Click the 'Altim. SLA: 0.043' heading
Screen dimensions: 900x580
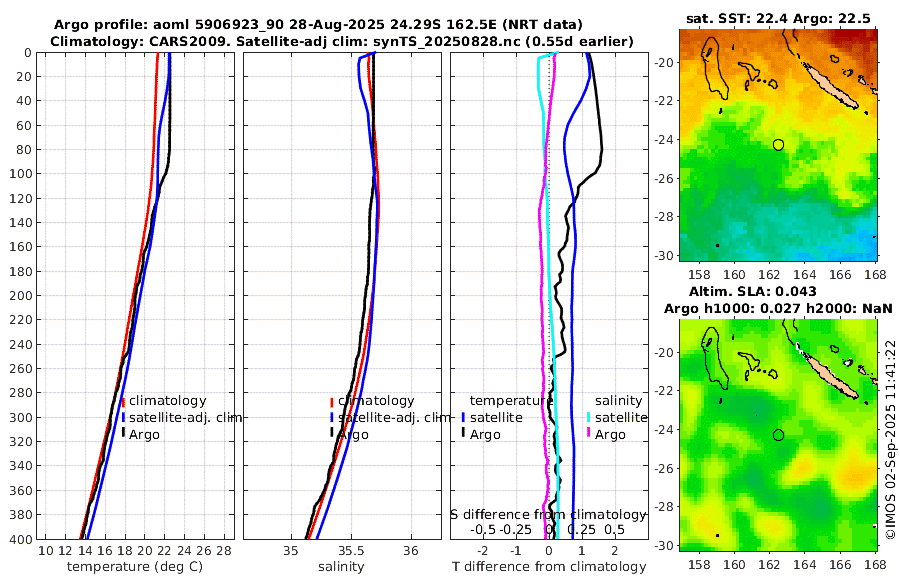tap(752, 291)
